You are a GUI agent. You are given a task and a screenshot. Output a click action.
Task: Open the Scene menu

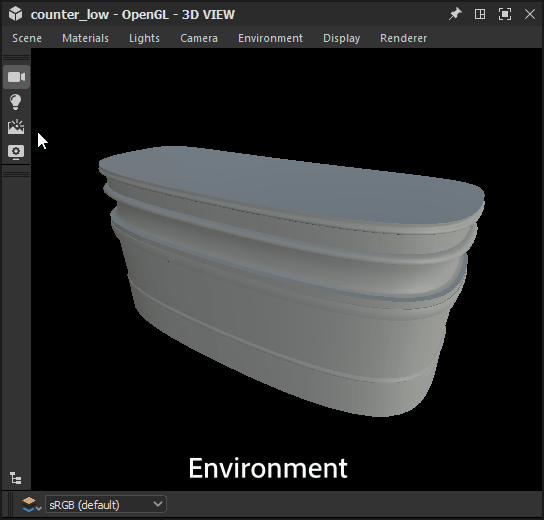[27, 38]
